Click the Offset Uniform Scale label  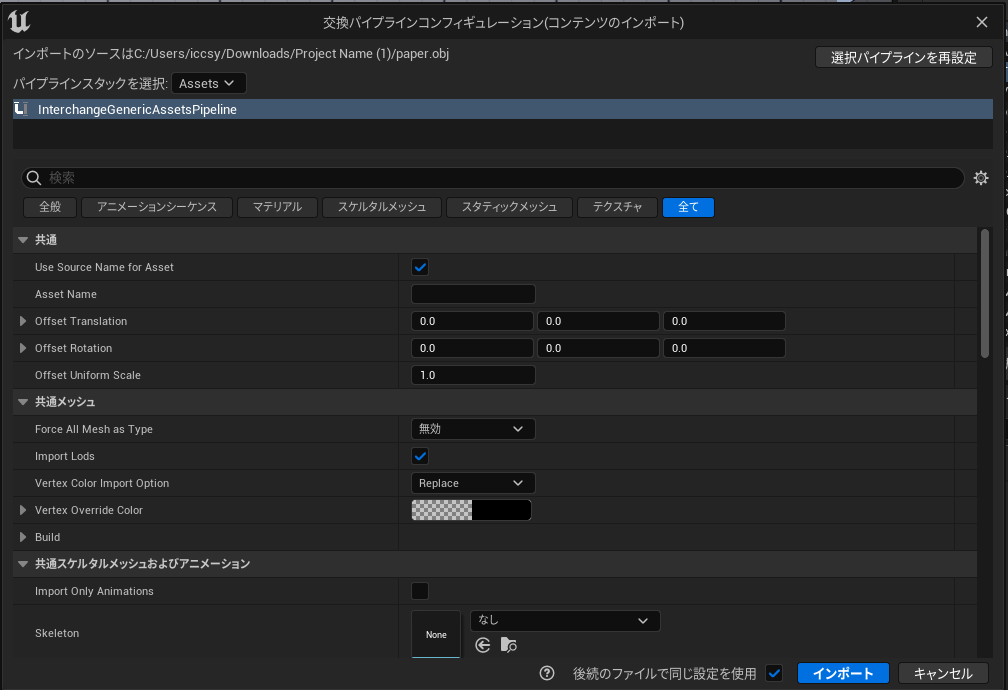pyautogui.click(x=87, y=375)
